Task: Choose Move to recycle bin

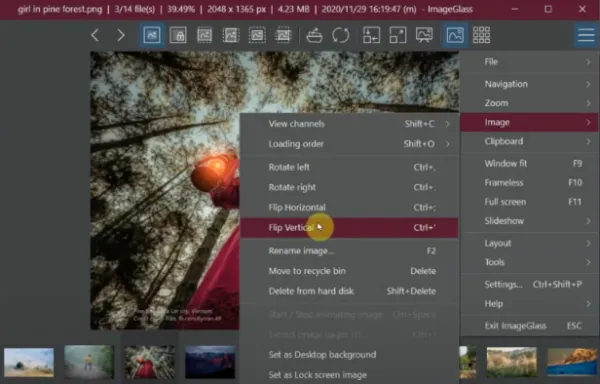Action: [x=349, y=271]
